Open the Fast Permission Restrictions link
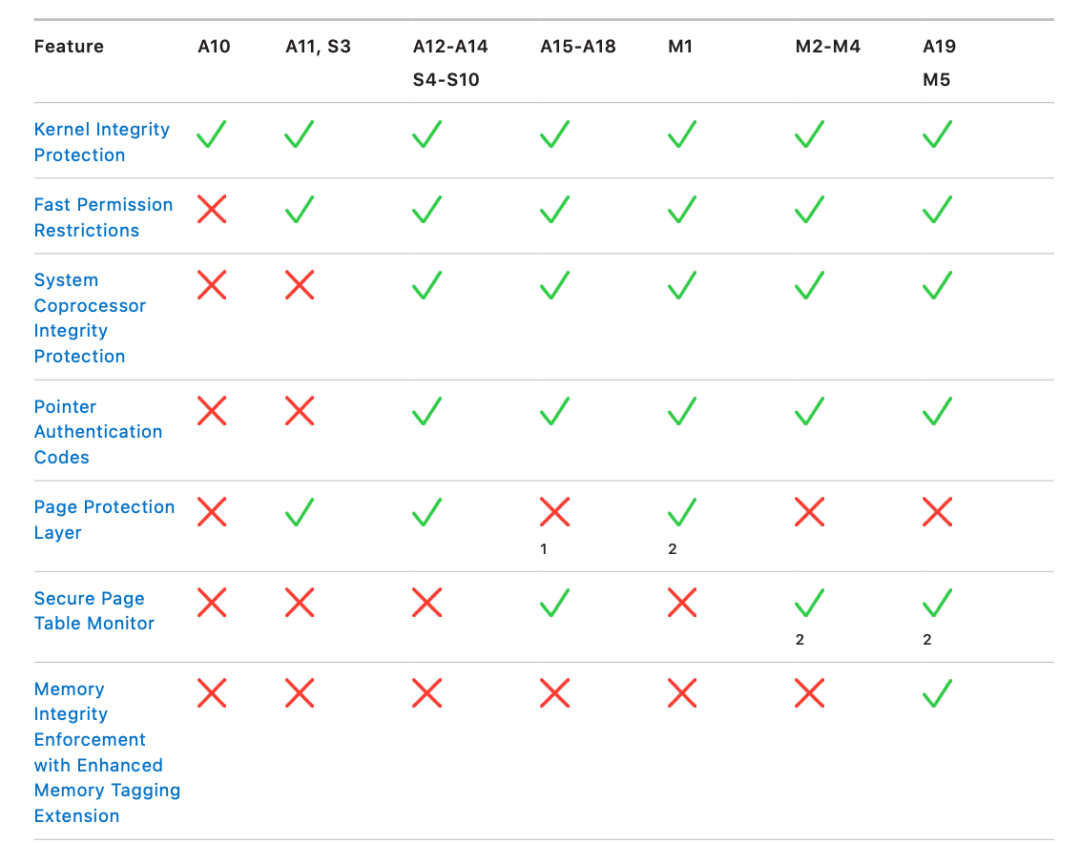 (x=103, y=217)
